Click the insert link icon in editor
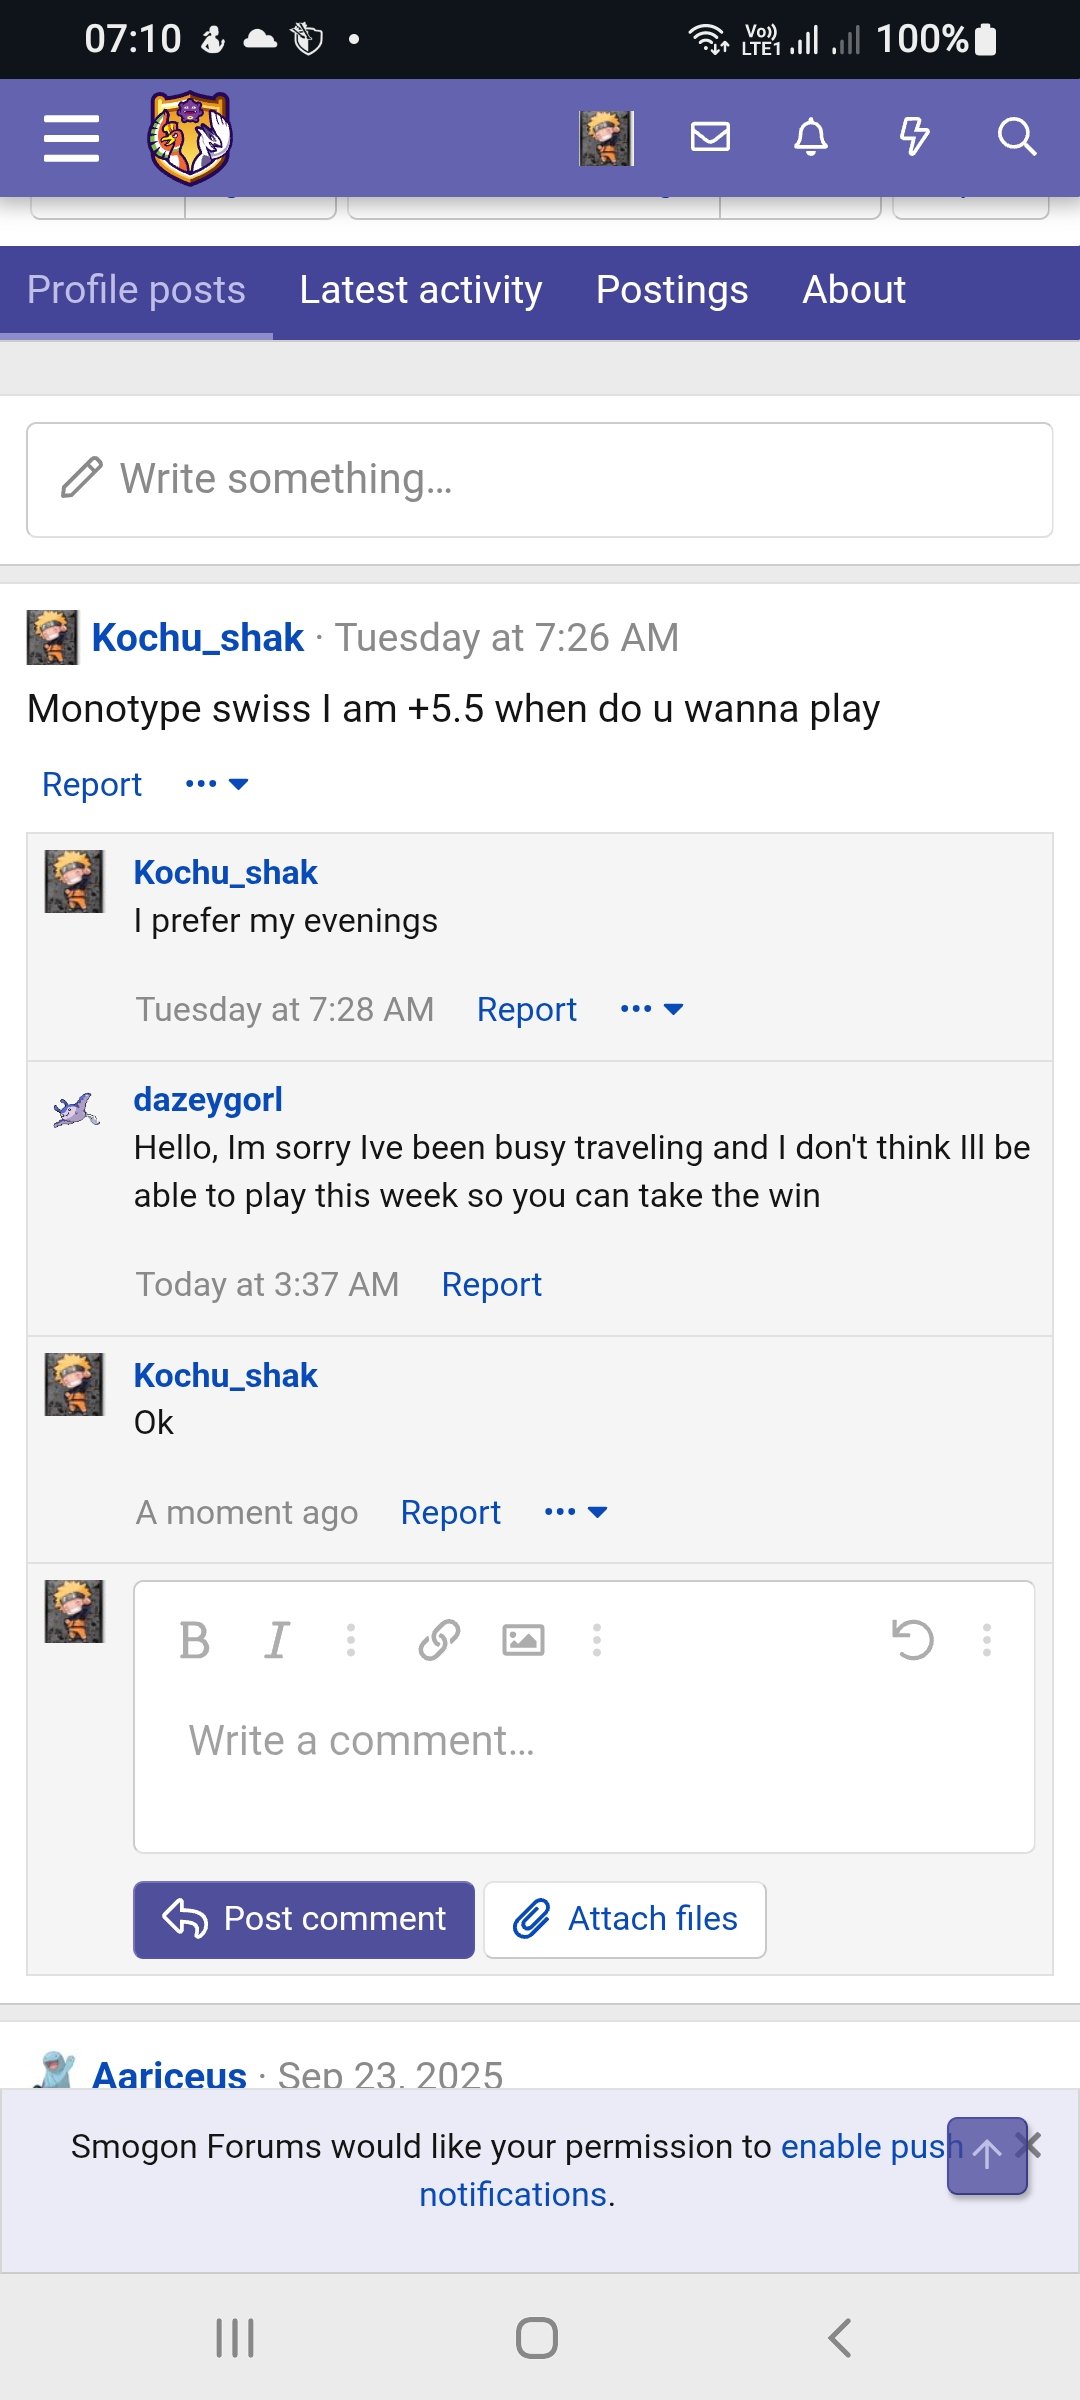1080x2400 pixels. tap(439, 1640)
